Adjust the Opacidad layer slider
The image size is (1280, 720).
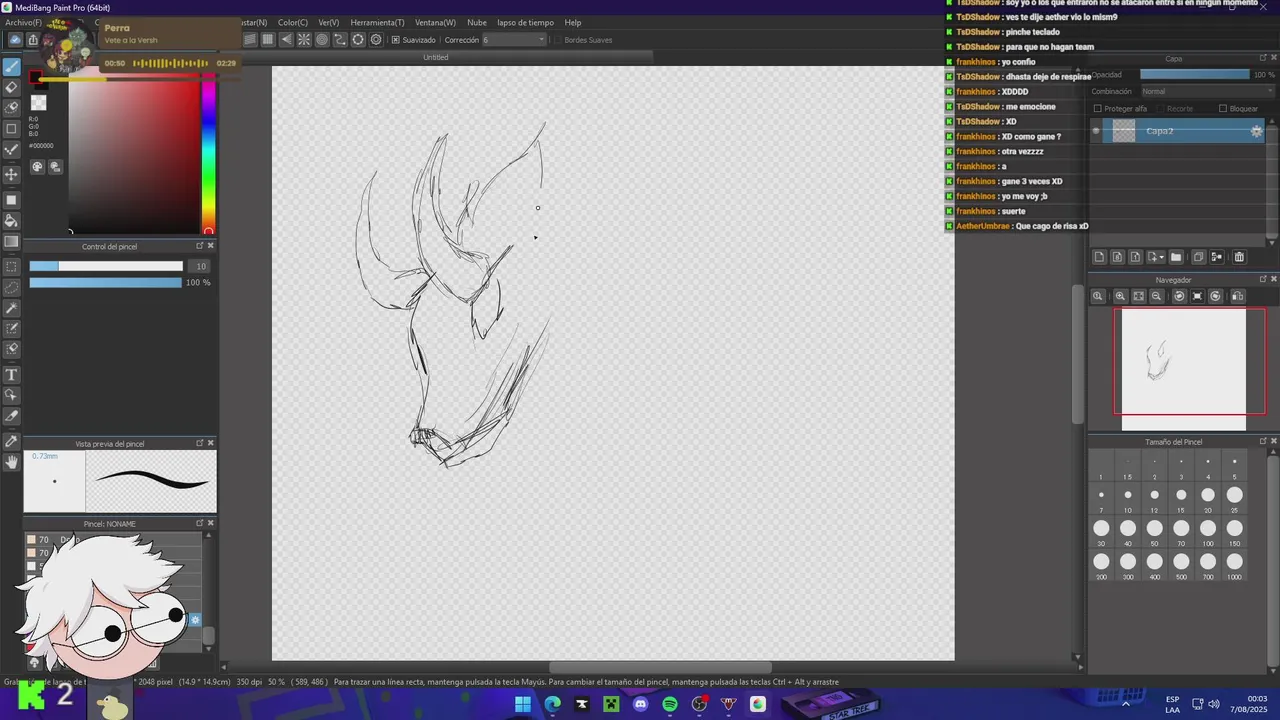point(1194,74)
